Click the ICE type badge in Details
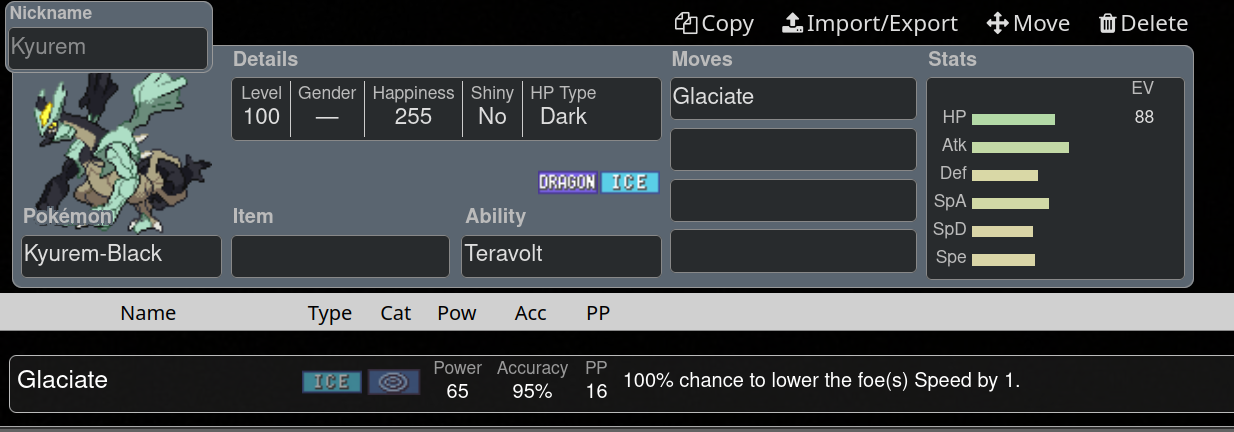This screenshot has width=1234, height=432. (629, 182)
